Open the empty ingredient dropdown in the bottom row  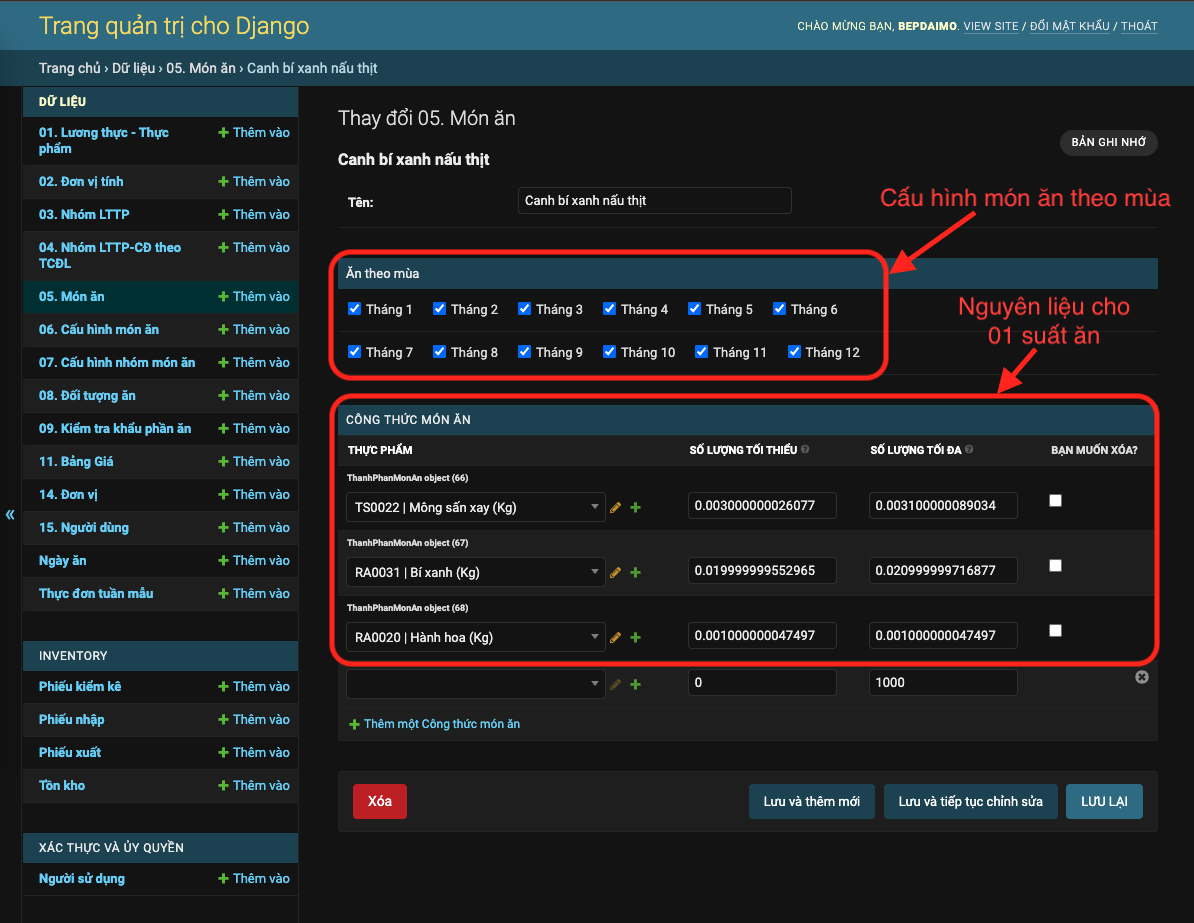(x=475, y=684)
